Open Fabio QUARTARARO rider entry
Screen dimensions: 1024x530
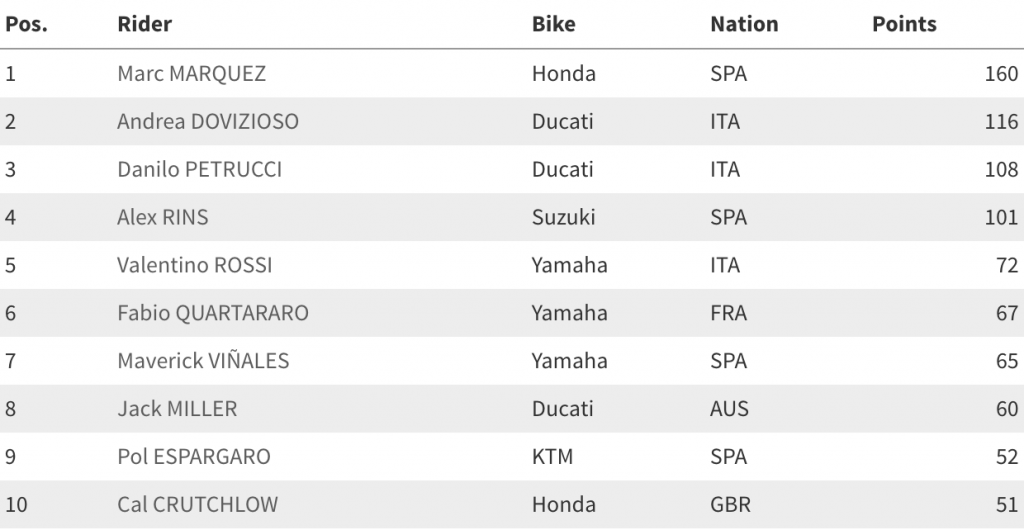point(212,314)
